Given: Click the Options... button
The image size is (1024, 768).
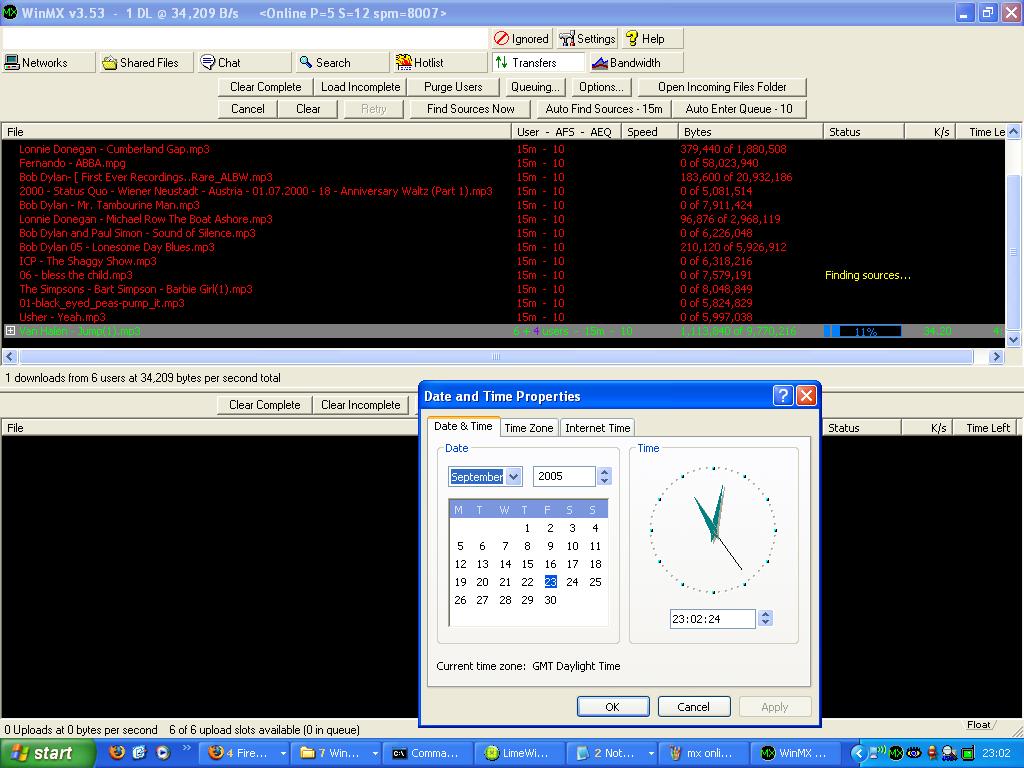Looking at the screenshot, I should point(601,87).
